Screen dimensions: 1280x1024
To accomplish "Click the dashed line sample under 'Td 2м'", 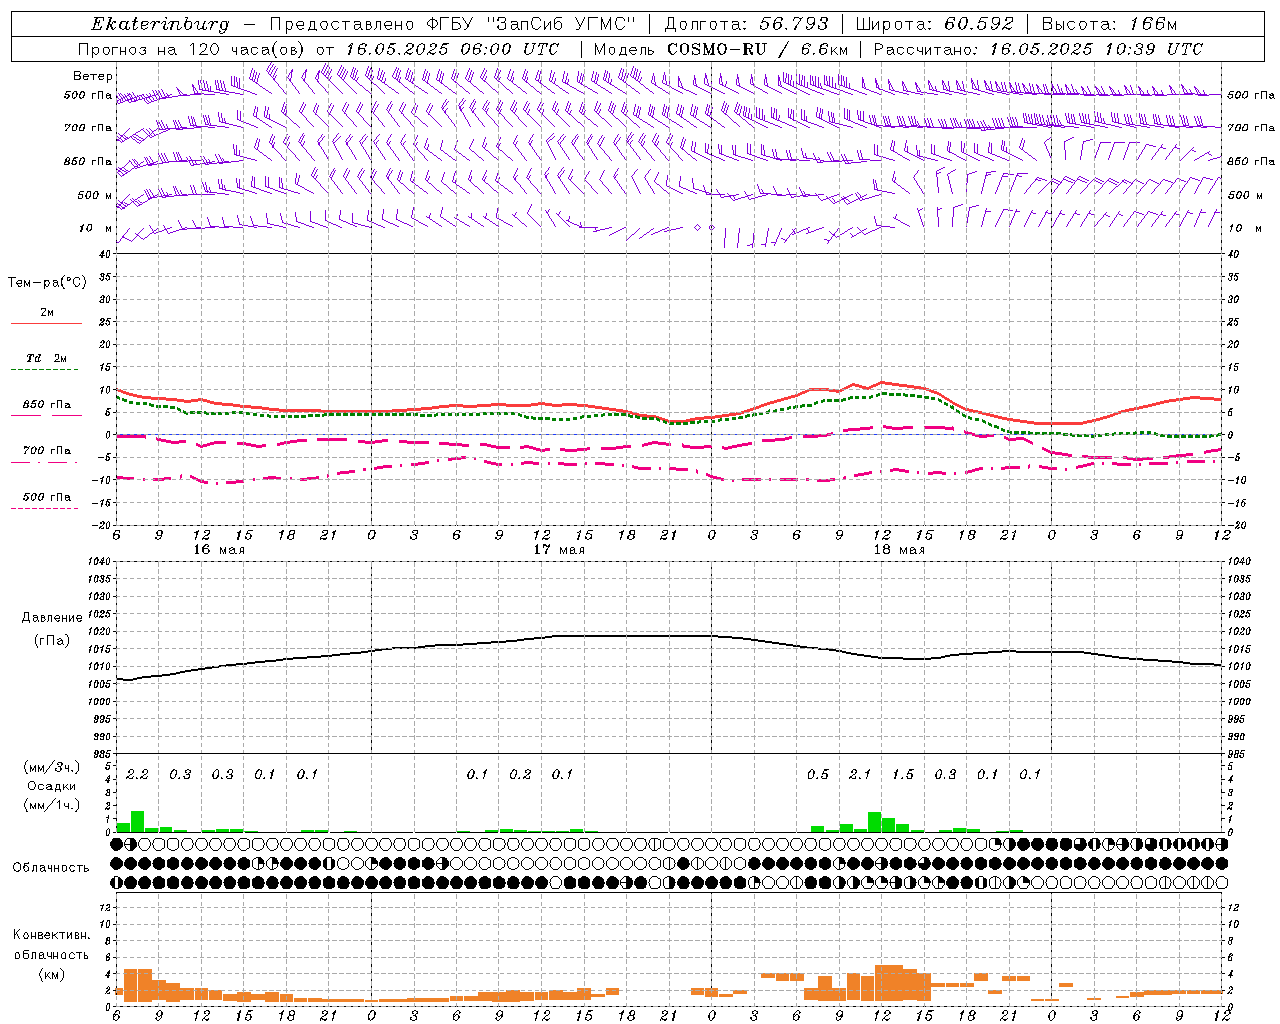I will tap(45, 370).
